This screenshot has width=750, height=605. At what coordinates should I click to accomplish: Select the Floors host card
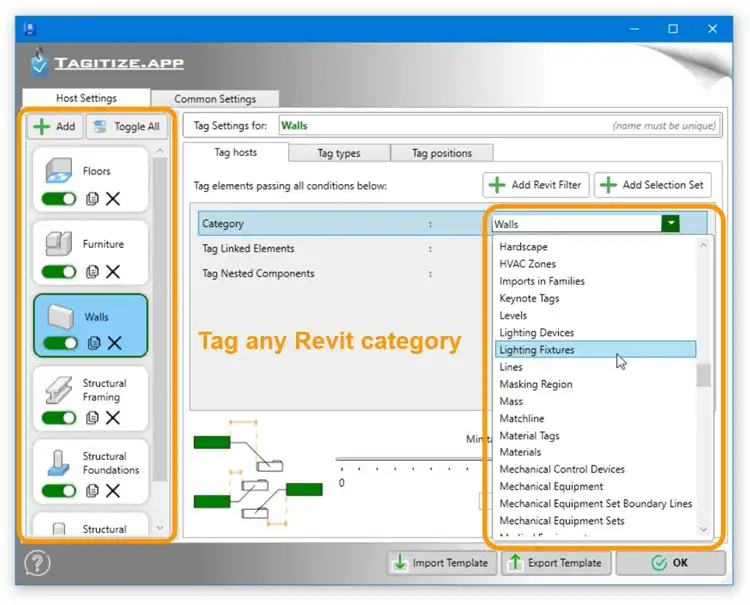tap(90, 172)
